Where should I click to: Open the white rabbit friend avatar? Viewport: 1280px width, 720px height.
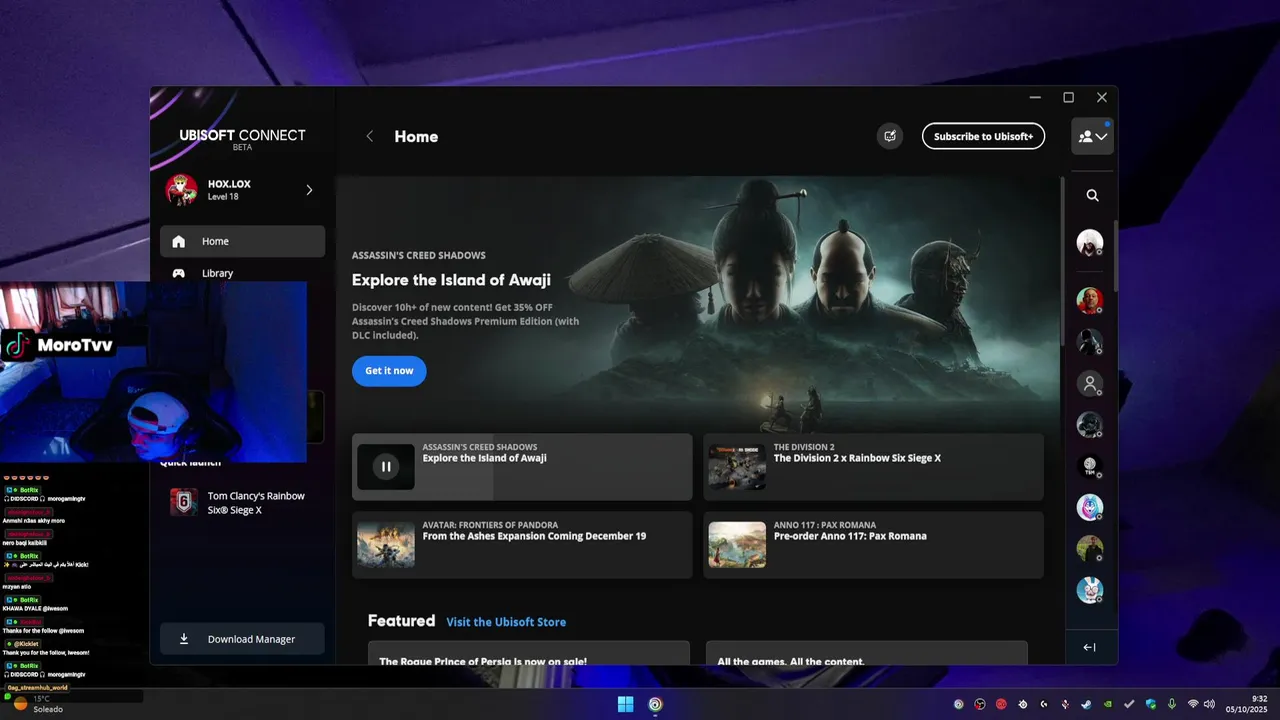coord(1089,590)
